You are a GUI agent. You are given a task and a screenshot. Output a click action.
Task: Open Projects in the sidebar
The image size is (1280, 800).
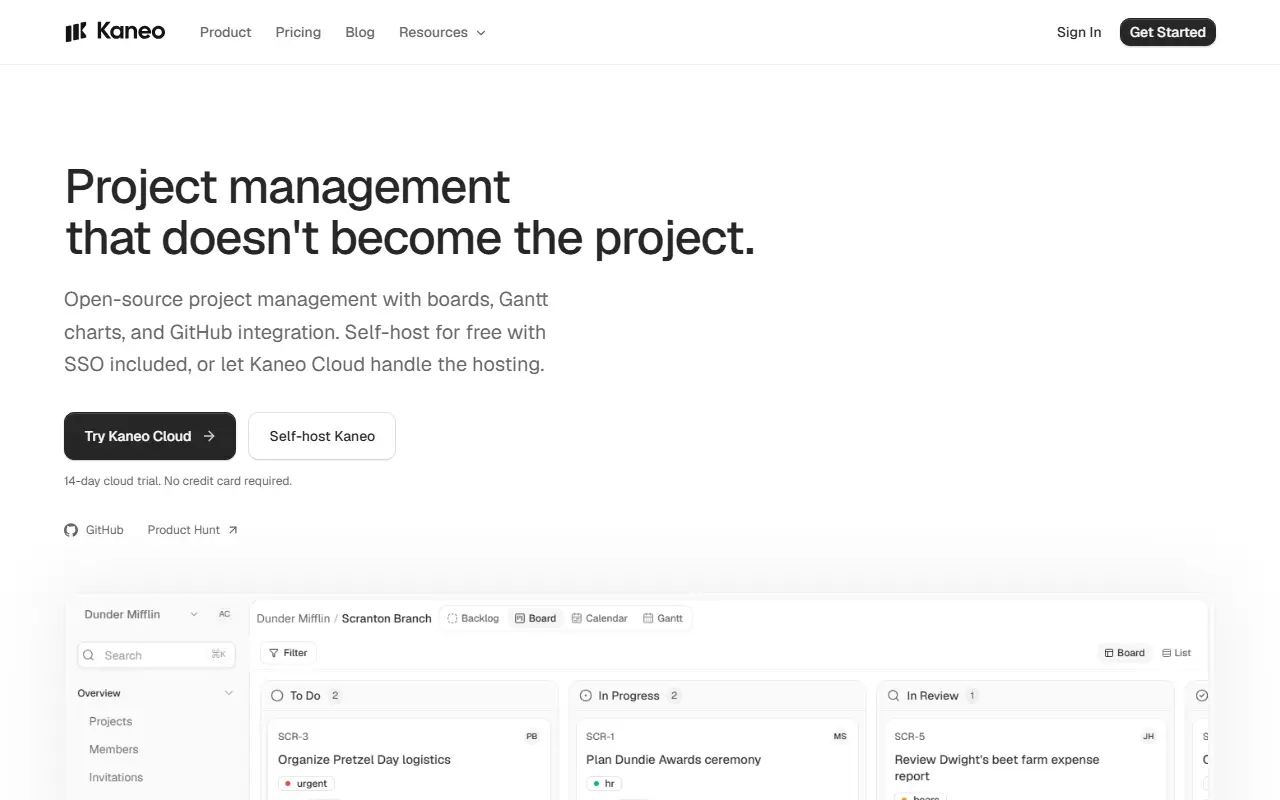110,721
